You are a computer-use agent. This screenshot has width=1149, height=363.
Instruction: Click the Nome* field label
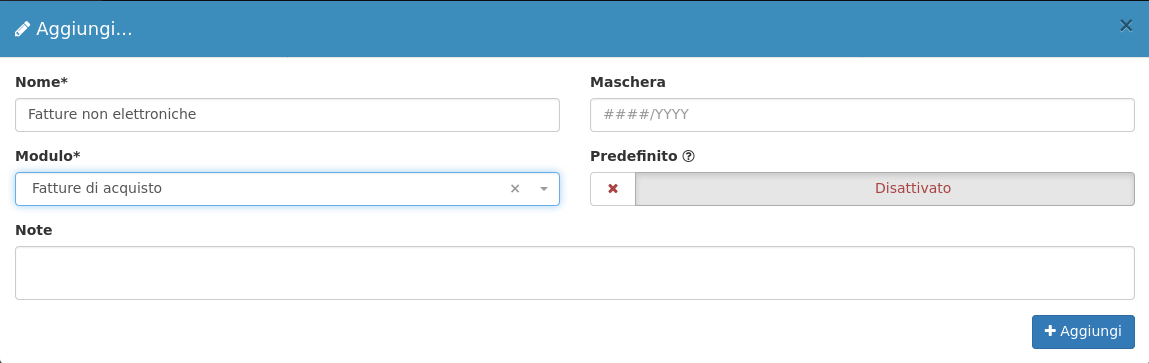point(41,82)
